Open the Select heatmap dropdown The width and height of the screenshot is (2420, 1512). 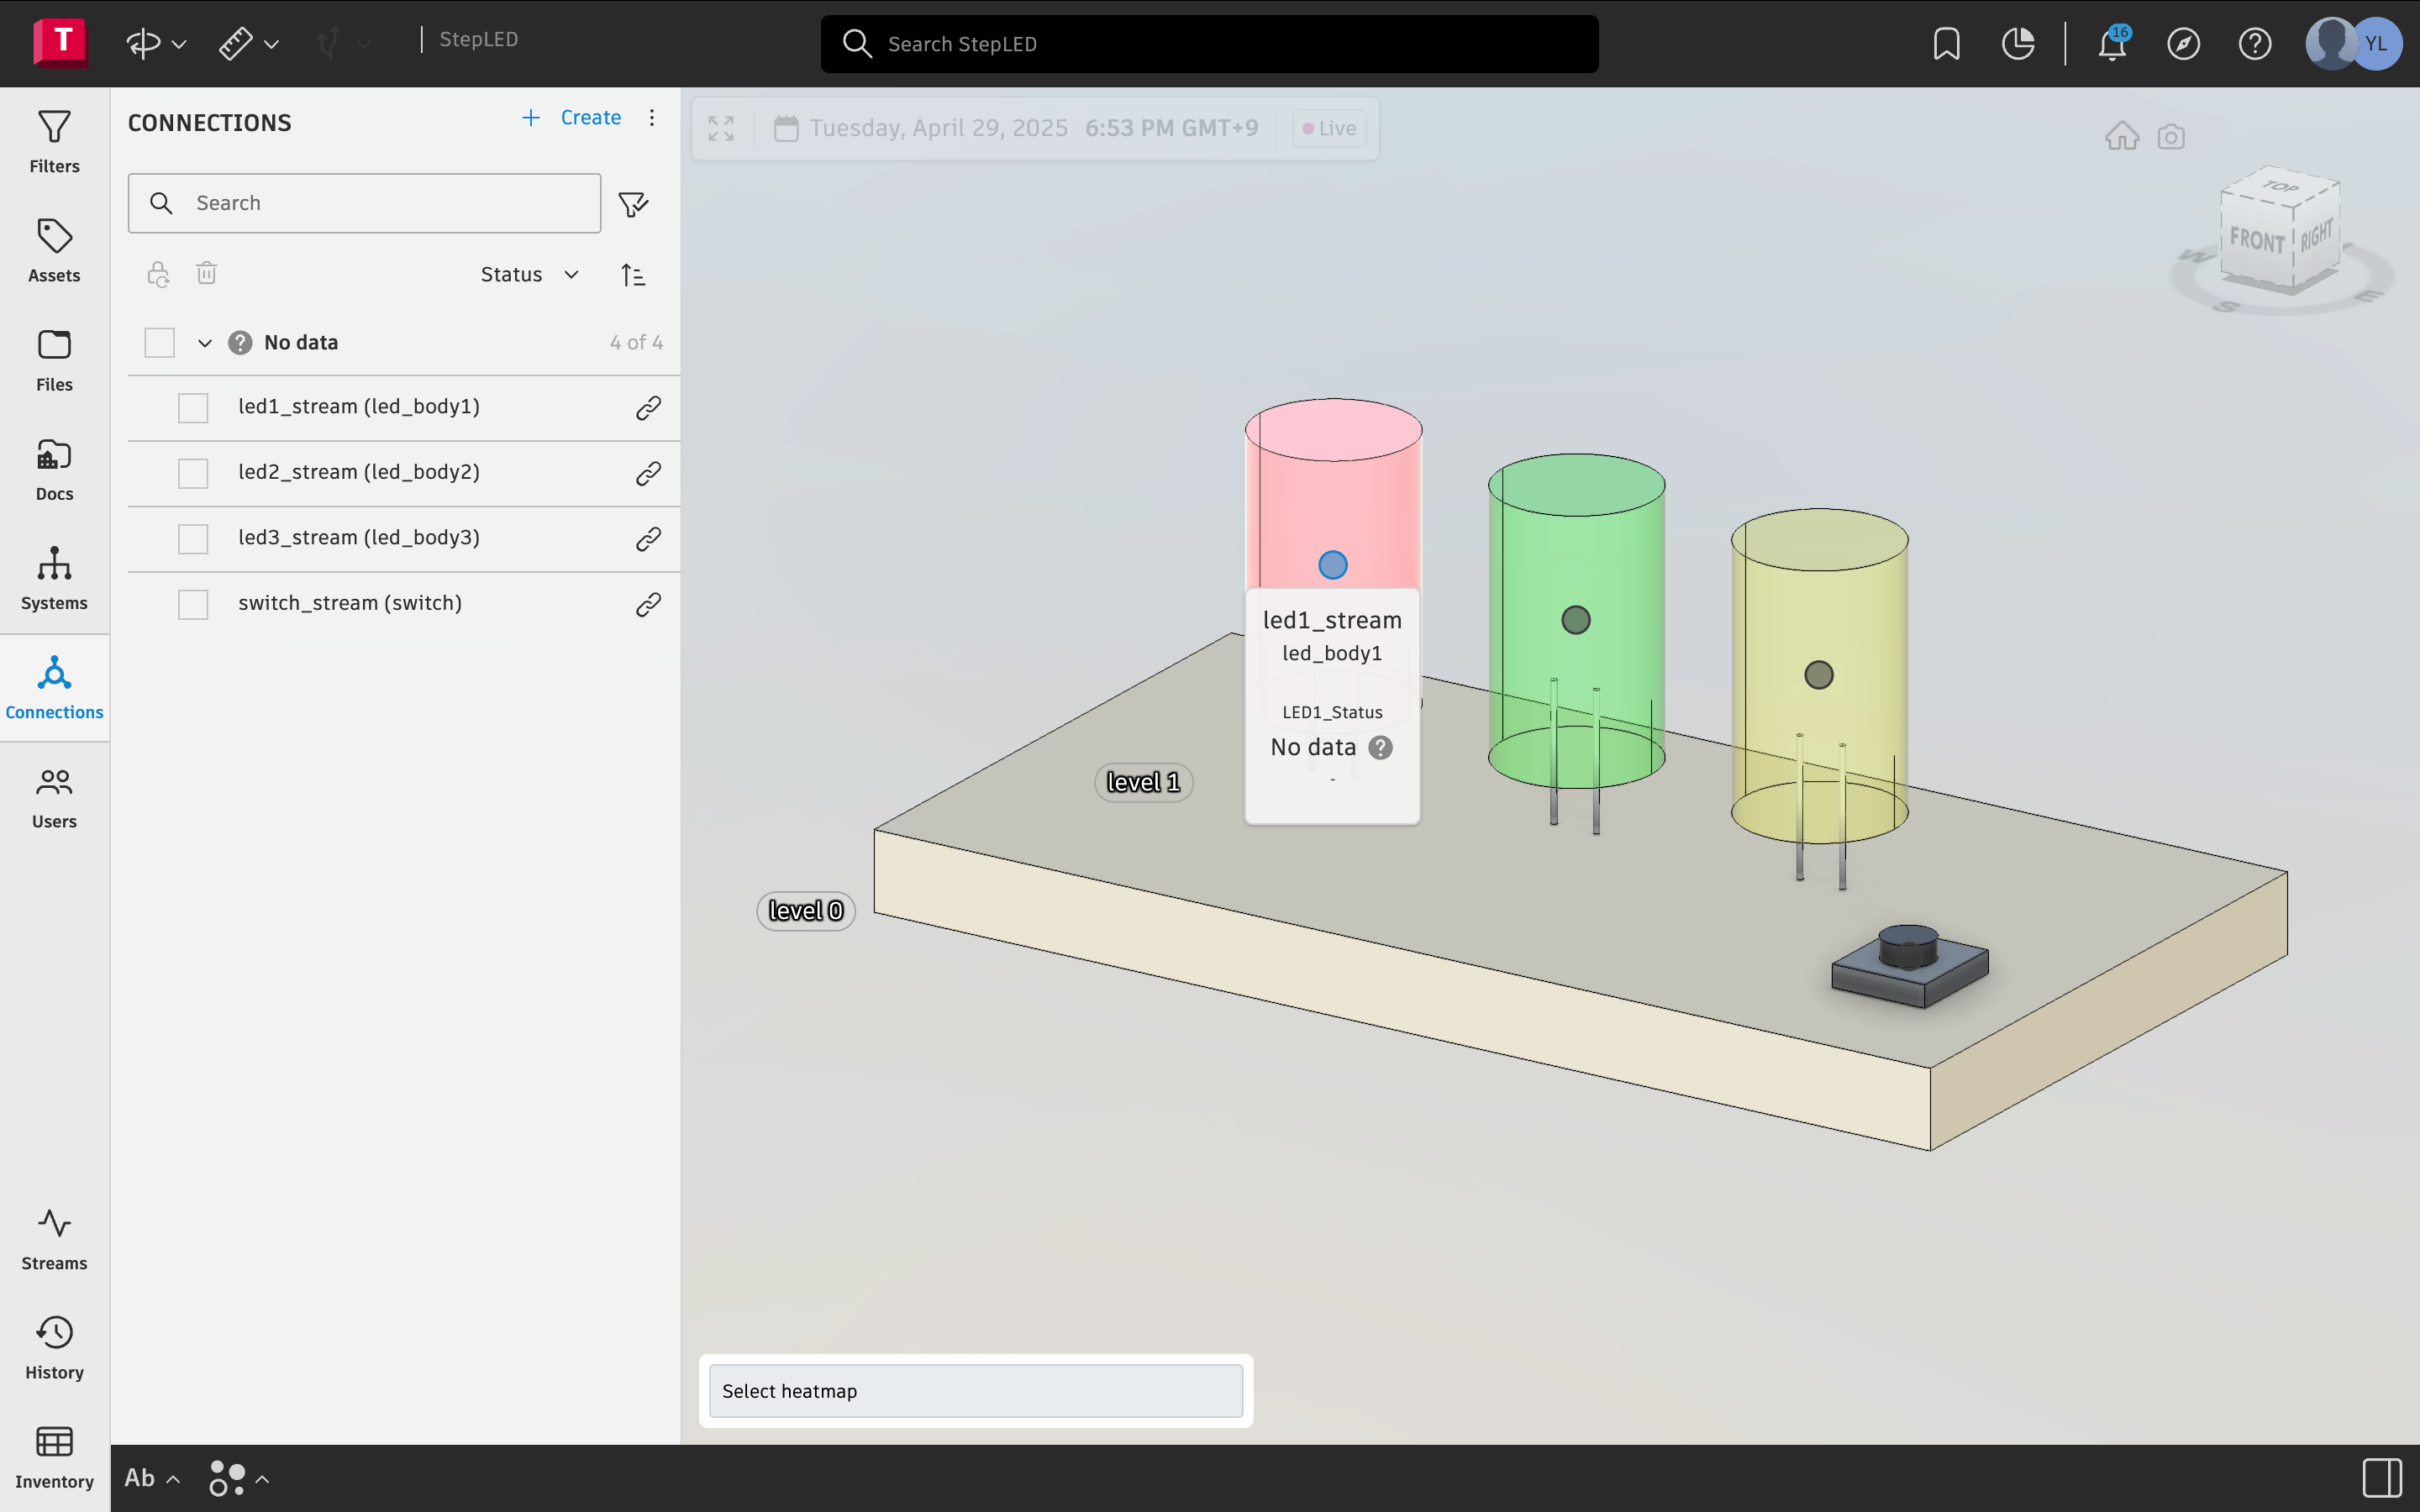(x=975, y=1391)
